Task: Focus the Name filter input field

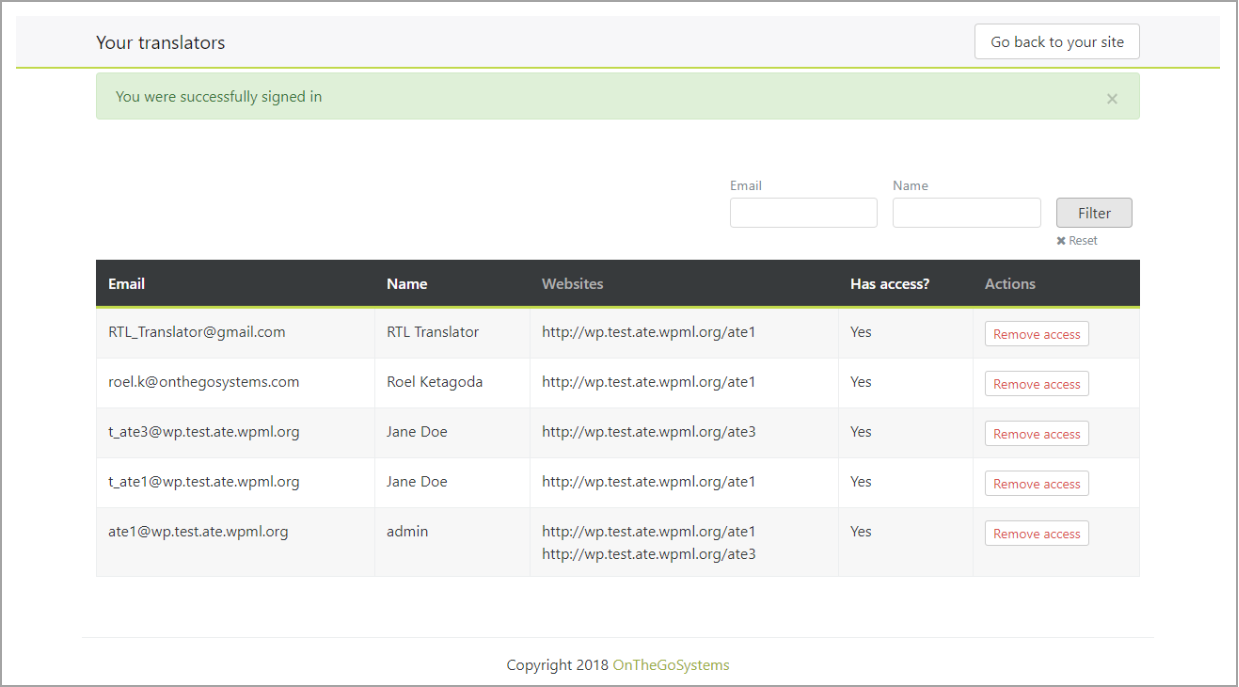Action: [966, 213]
